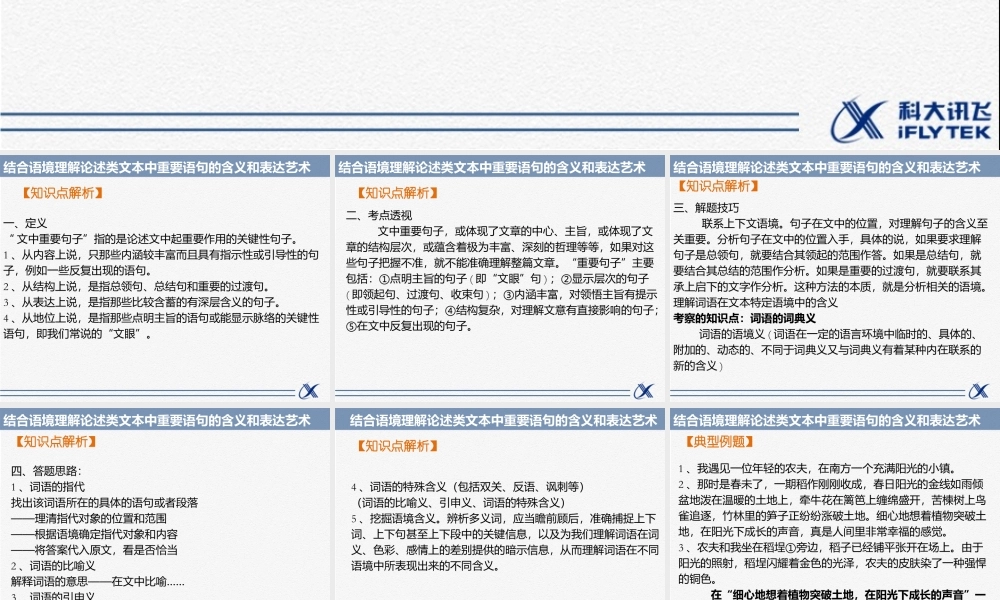Click the paragraph starting 词语的语境义
The width and height of the screenshot is (1000, 600).
(827, 349)
